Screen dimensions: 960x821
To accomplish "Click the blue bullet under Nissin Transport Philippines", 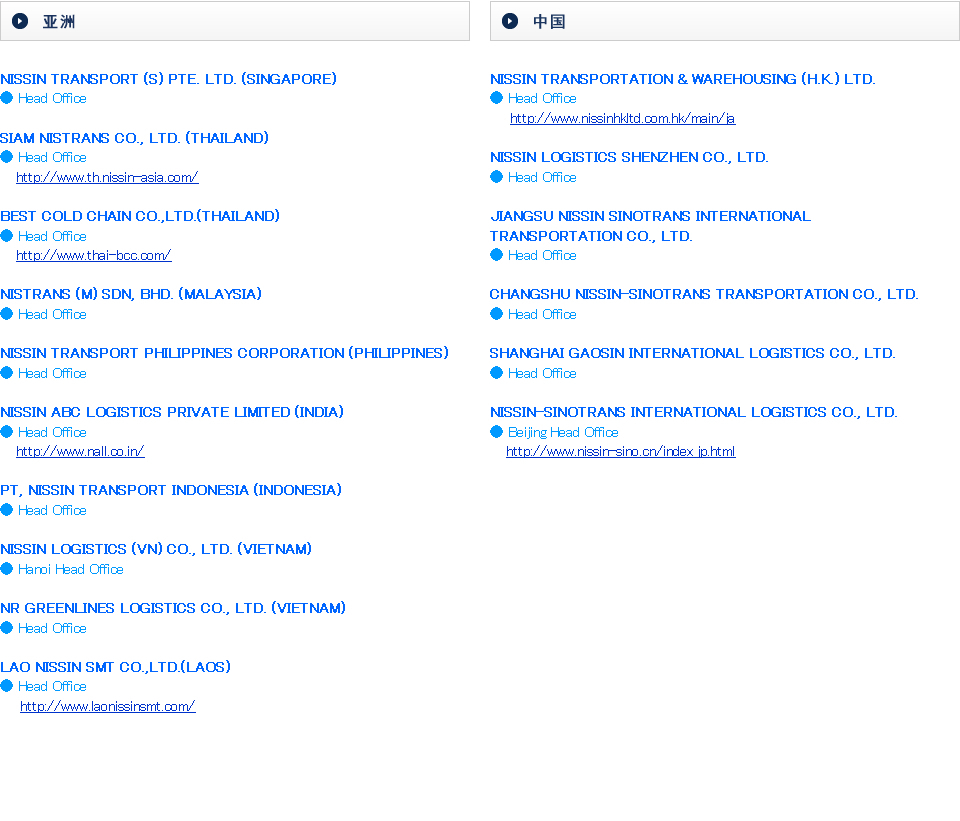I will tap(7, 373).
